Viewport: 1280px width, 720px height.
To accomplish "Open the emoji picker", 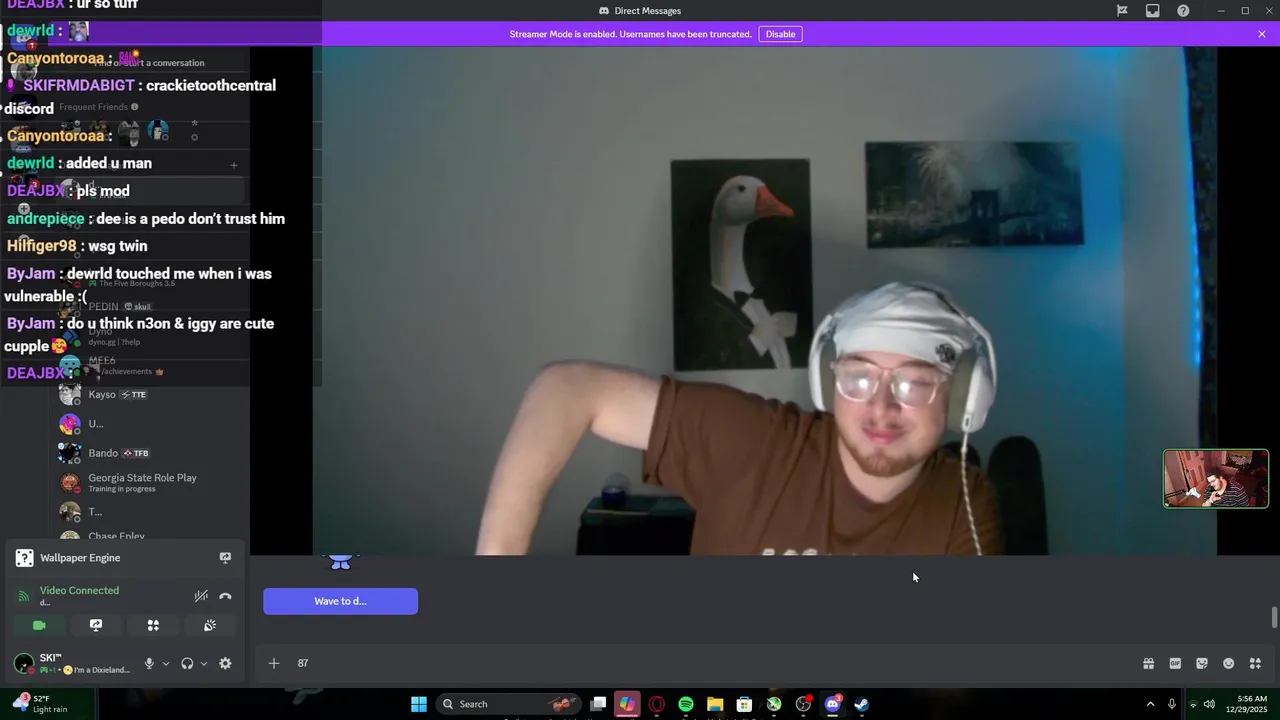I will (1229, 663).
